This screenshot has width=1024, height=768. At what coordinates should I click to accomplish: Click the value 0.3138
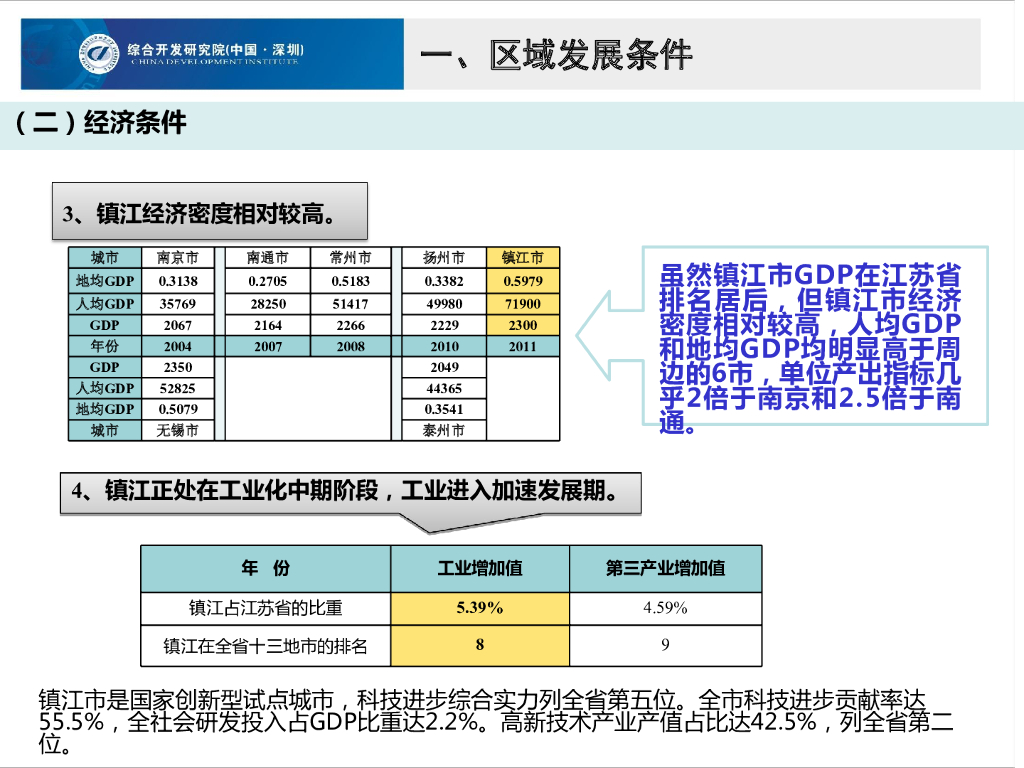[178, 281]
